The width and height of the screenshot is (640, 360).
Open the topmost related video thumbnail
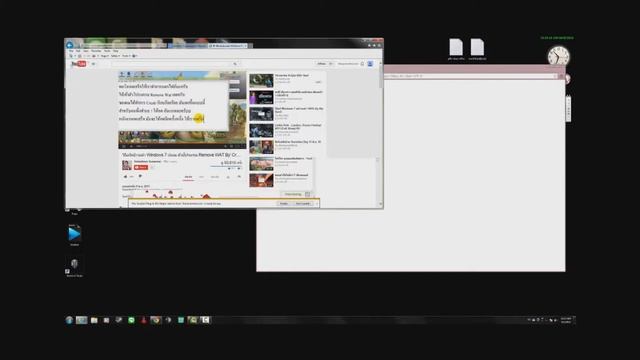[261, 80]
